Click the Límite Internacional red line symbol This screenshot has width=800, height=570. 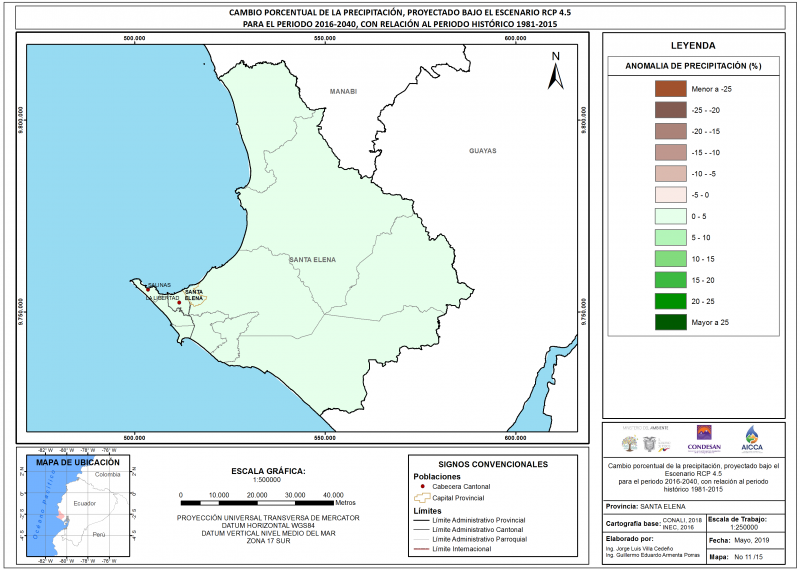click(421, 549)
